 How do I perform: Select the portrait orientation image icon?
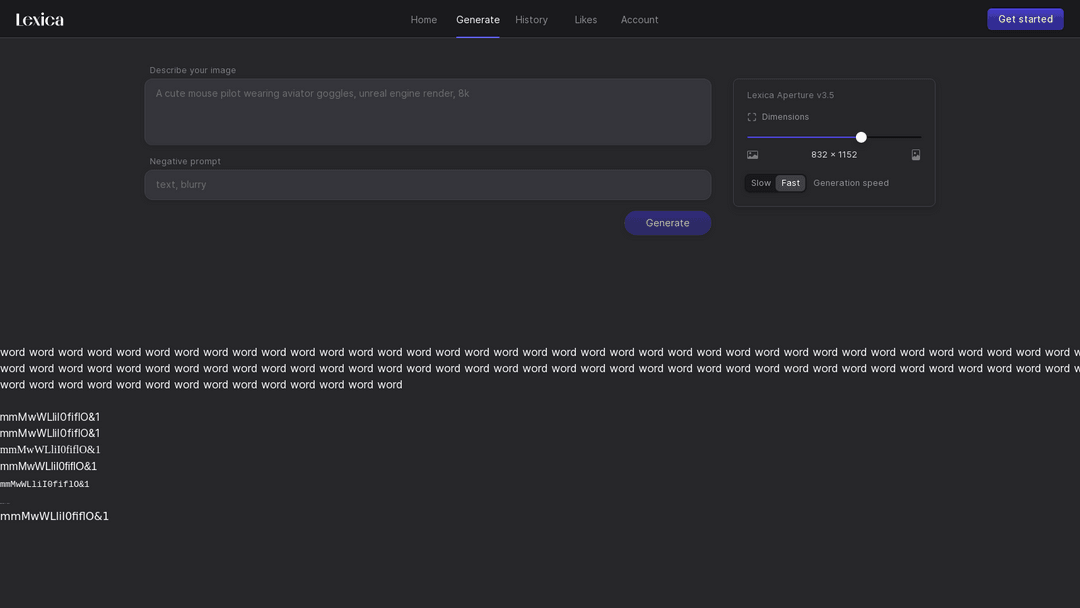click(915, 155)
